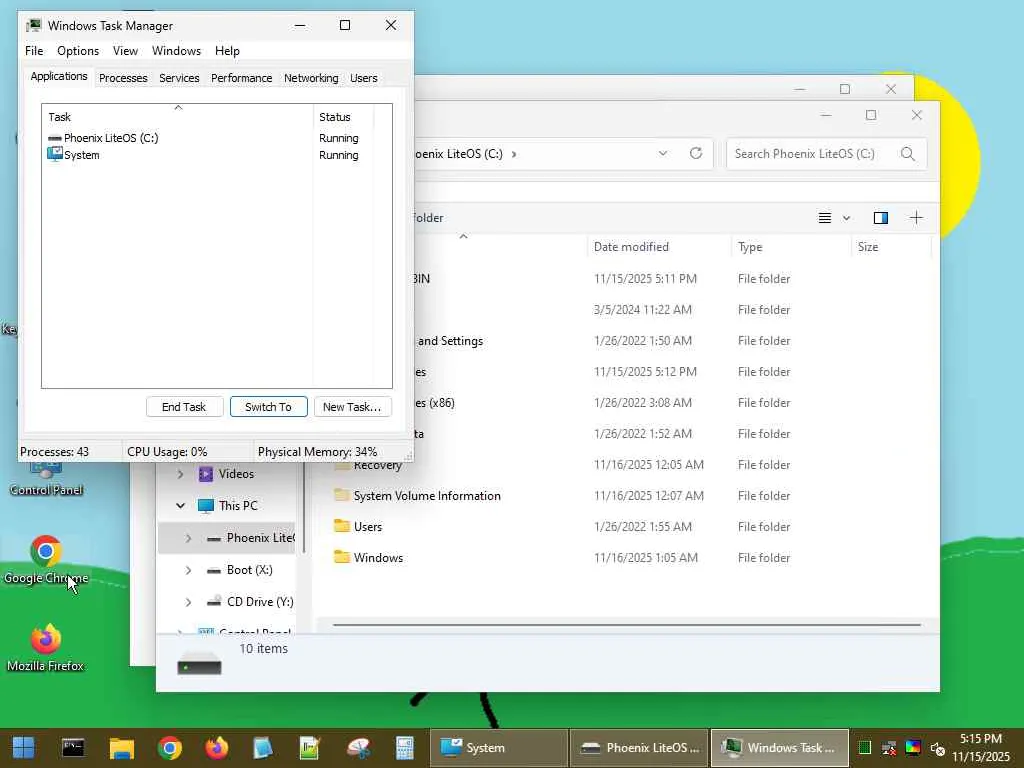The width and height of the screenshot is (1024, 768).
Task: Switch to the Networking tab
Action: 311,78
